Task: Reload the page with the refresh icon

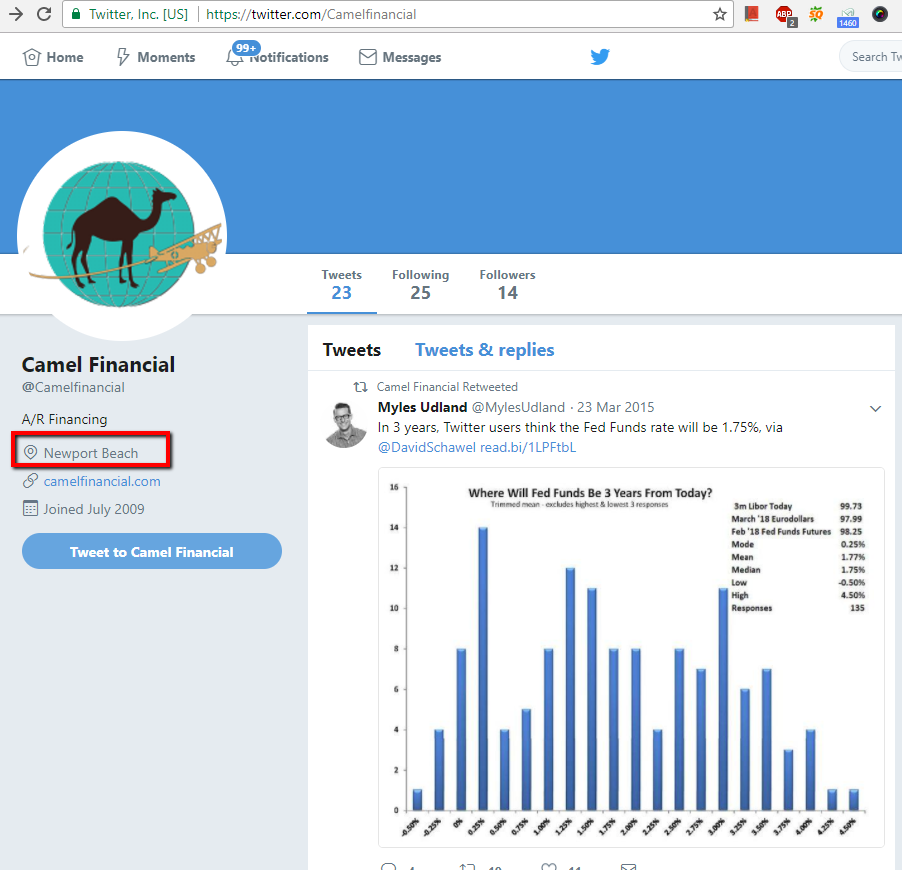Action: (x=44, y=14)
